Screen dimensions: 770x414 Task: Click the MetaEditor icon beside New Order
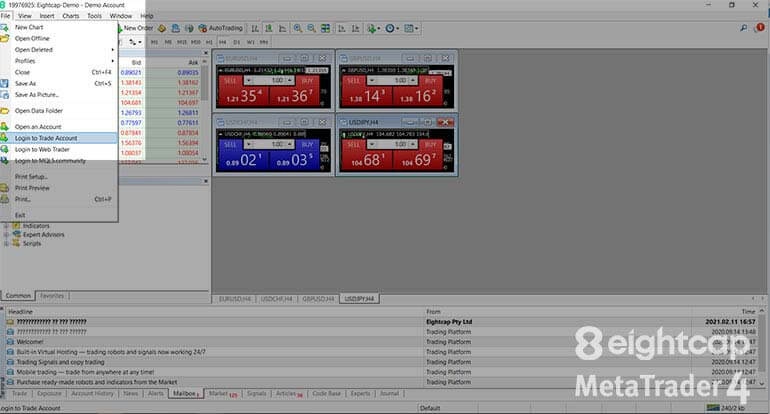[x=162, y=28]
